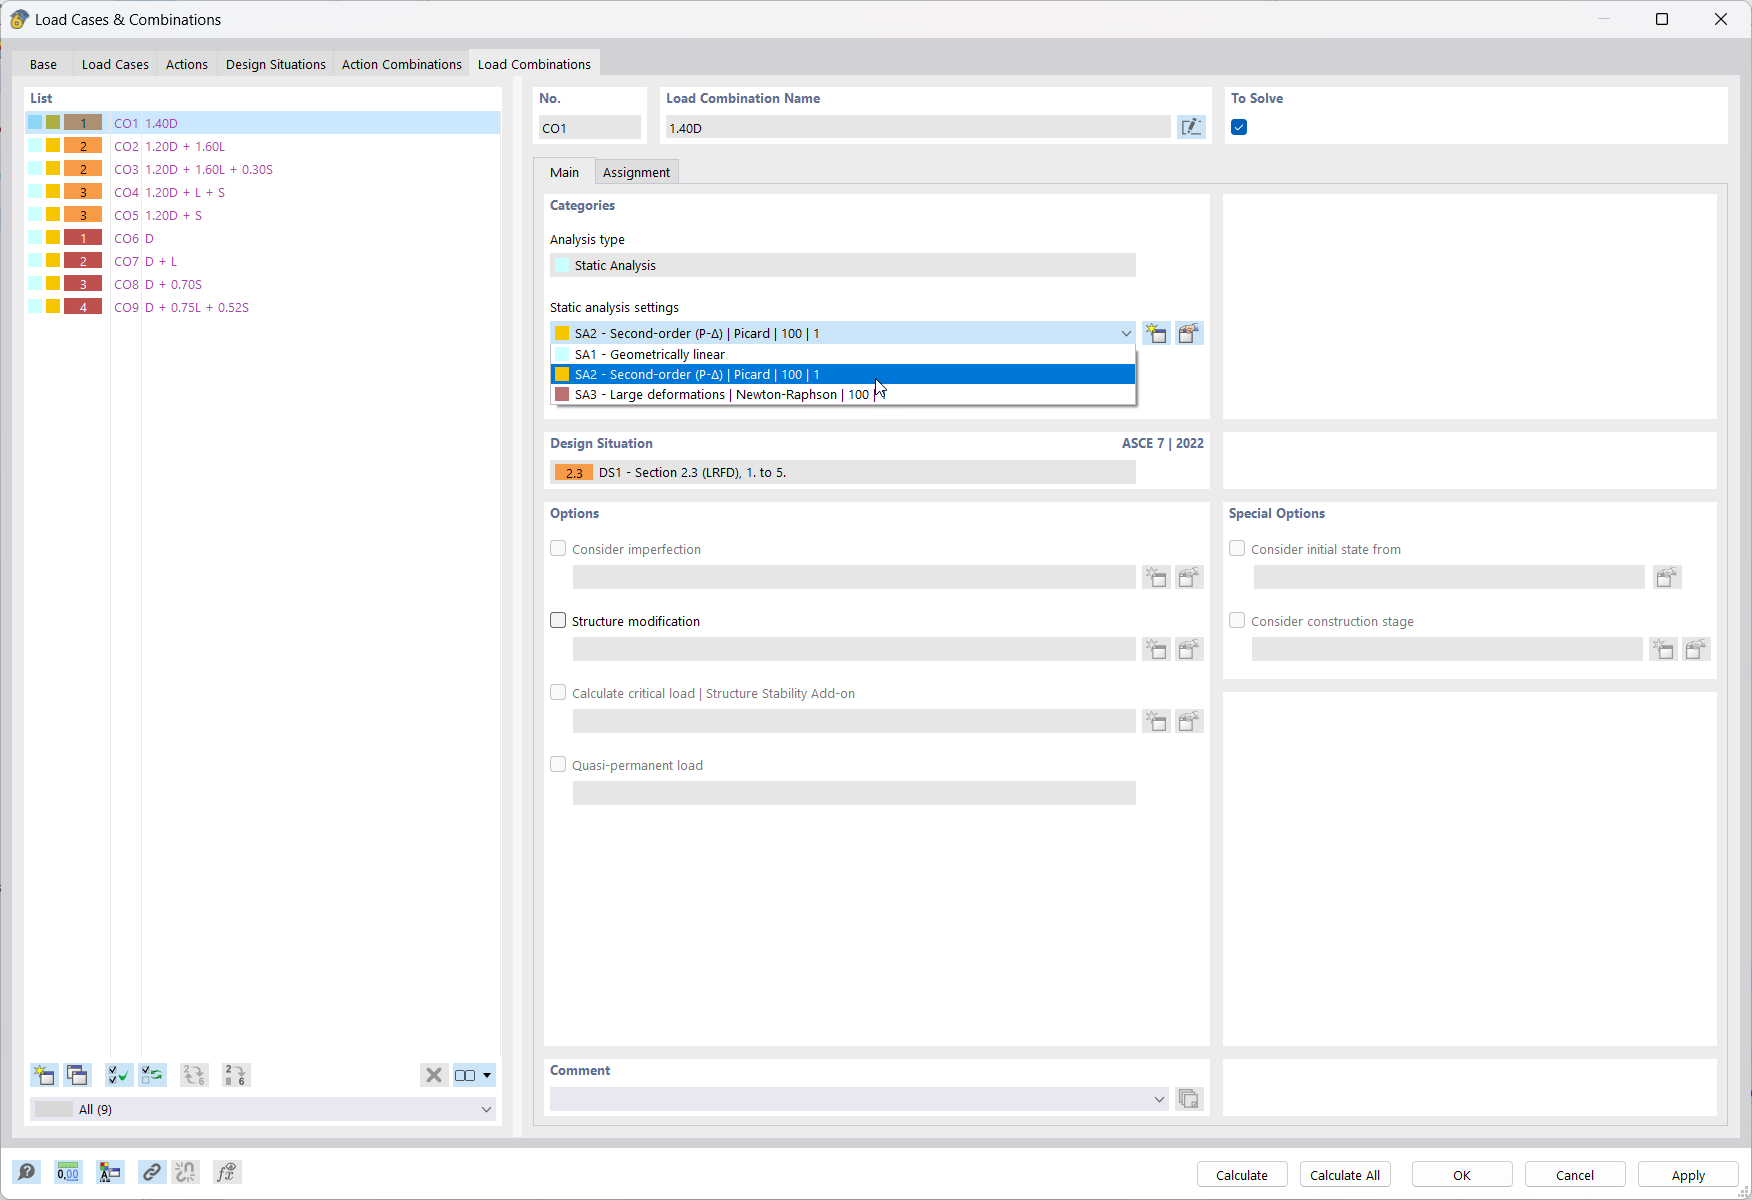Open the Design Situations tab

[x=276, y=64]
